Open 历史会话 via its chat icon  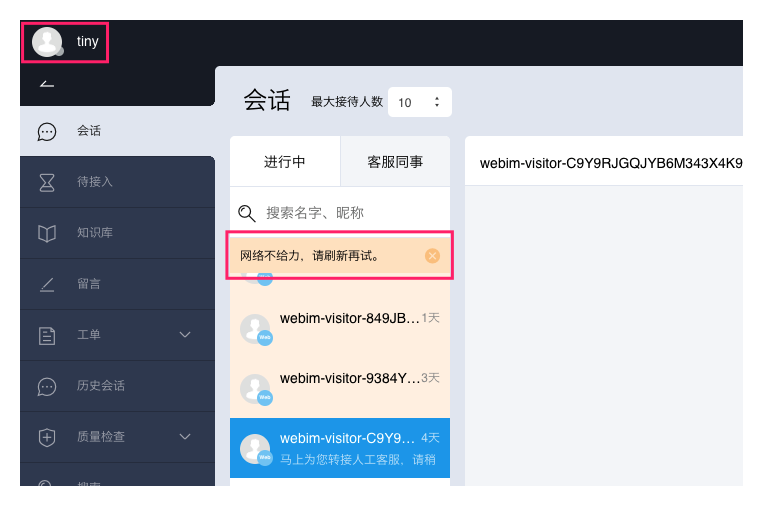coord(47,386)
